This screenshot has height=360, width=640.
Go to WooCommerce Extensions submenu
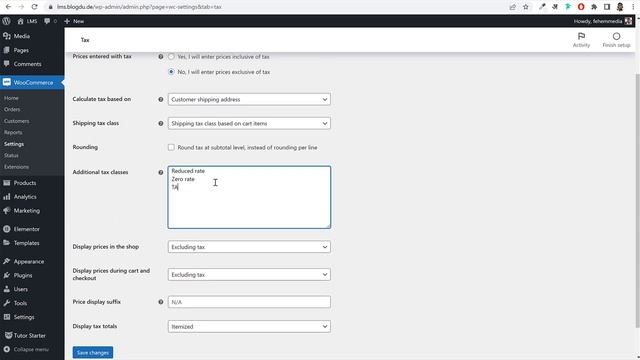(16, 167)
